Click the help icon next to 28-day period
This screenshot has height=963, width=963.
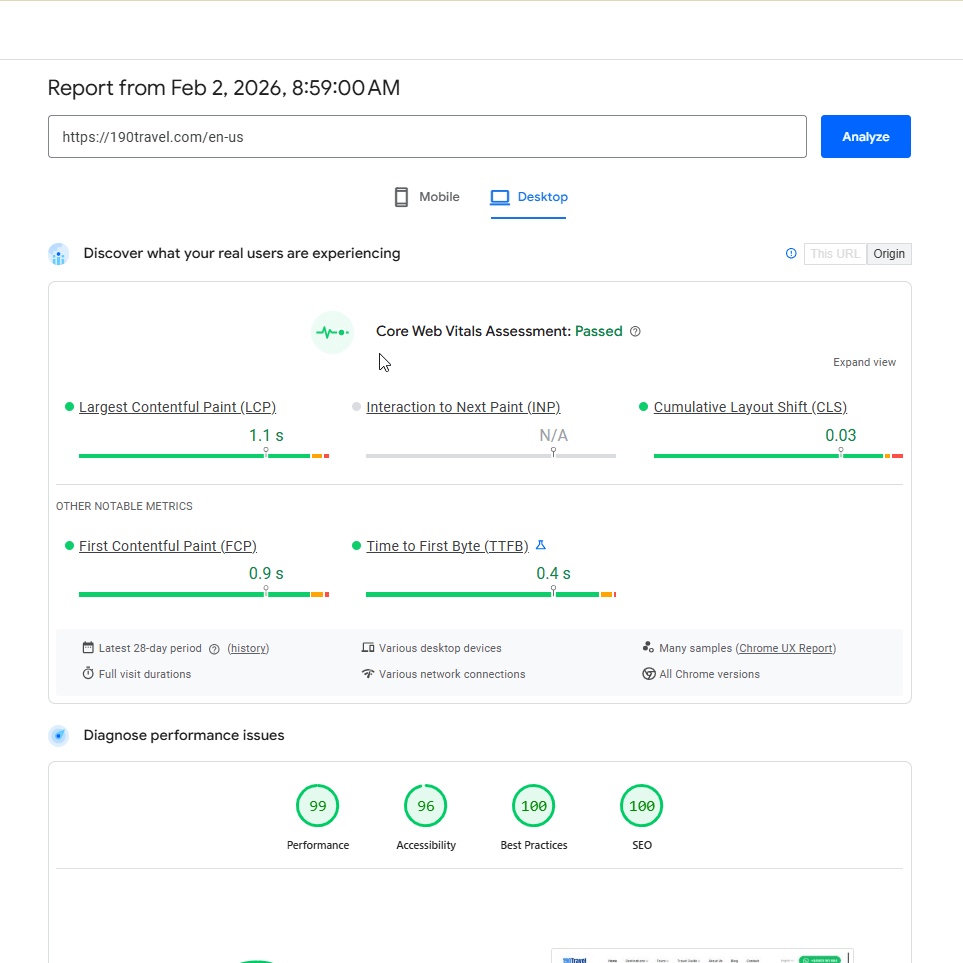coord(214,649)
